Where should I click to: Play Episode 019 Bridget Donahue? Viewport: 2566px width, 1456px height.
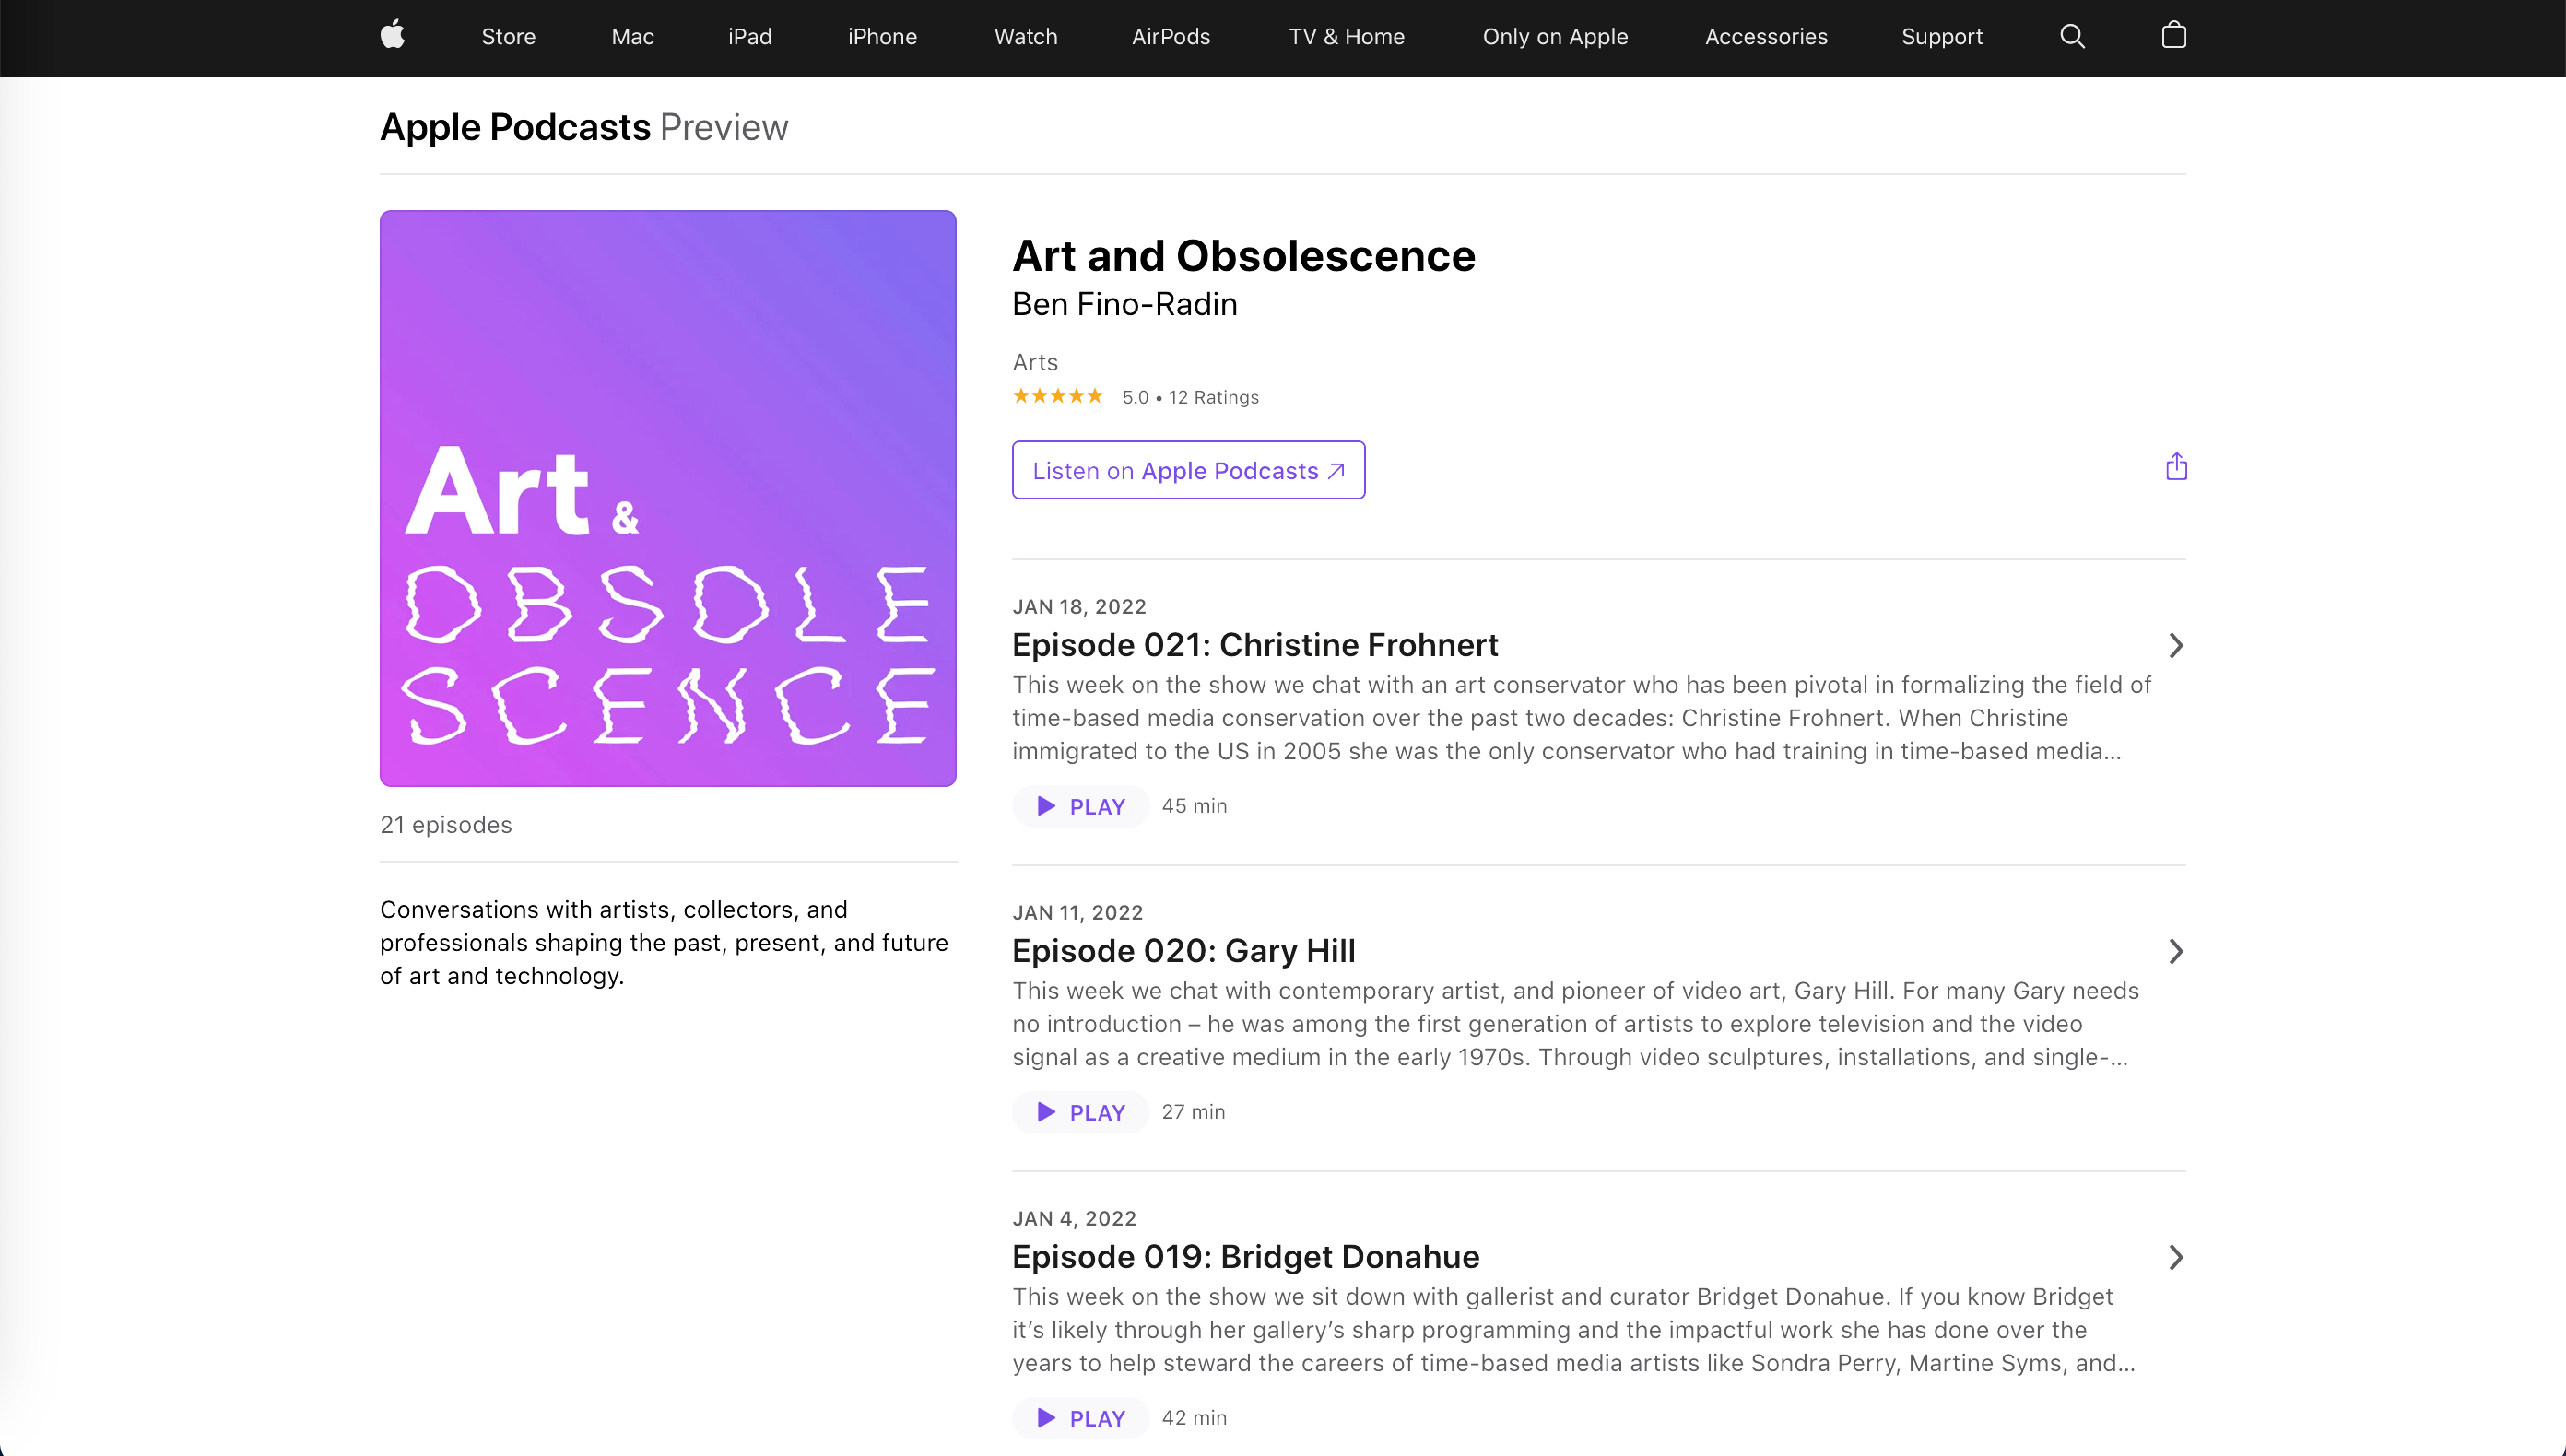[x=1080, y=1418]
